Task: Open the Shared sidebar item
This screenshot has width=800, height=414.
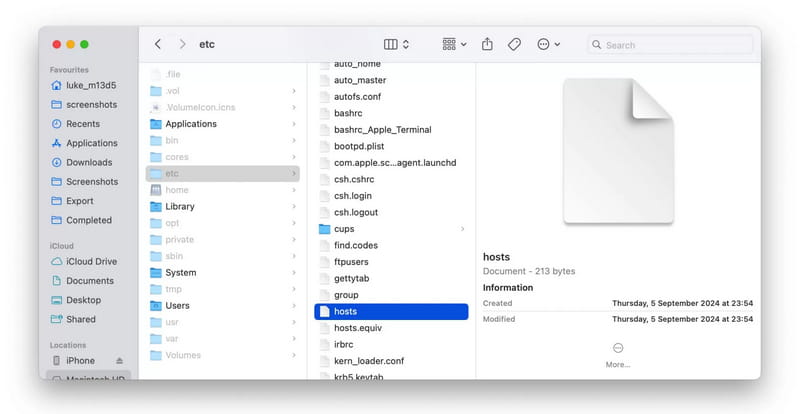Action: [73, 320]
